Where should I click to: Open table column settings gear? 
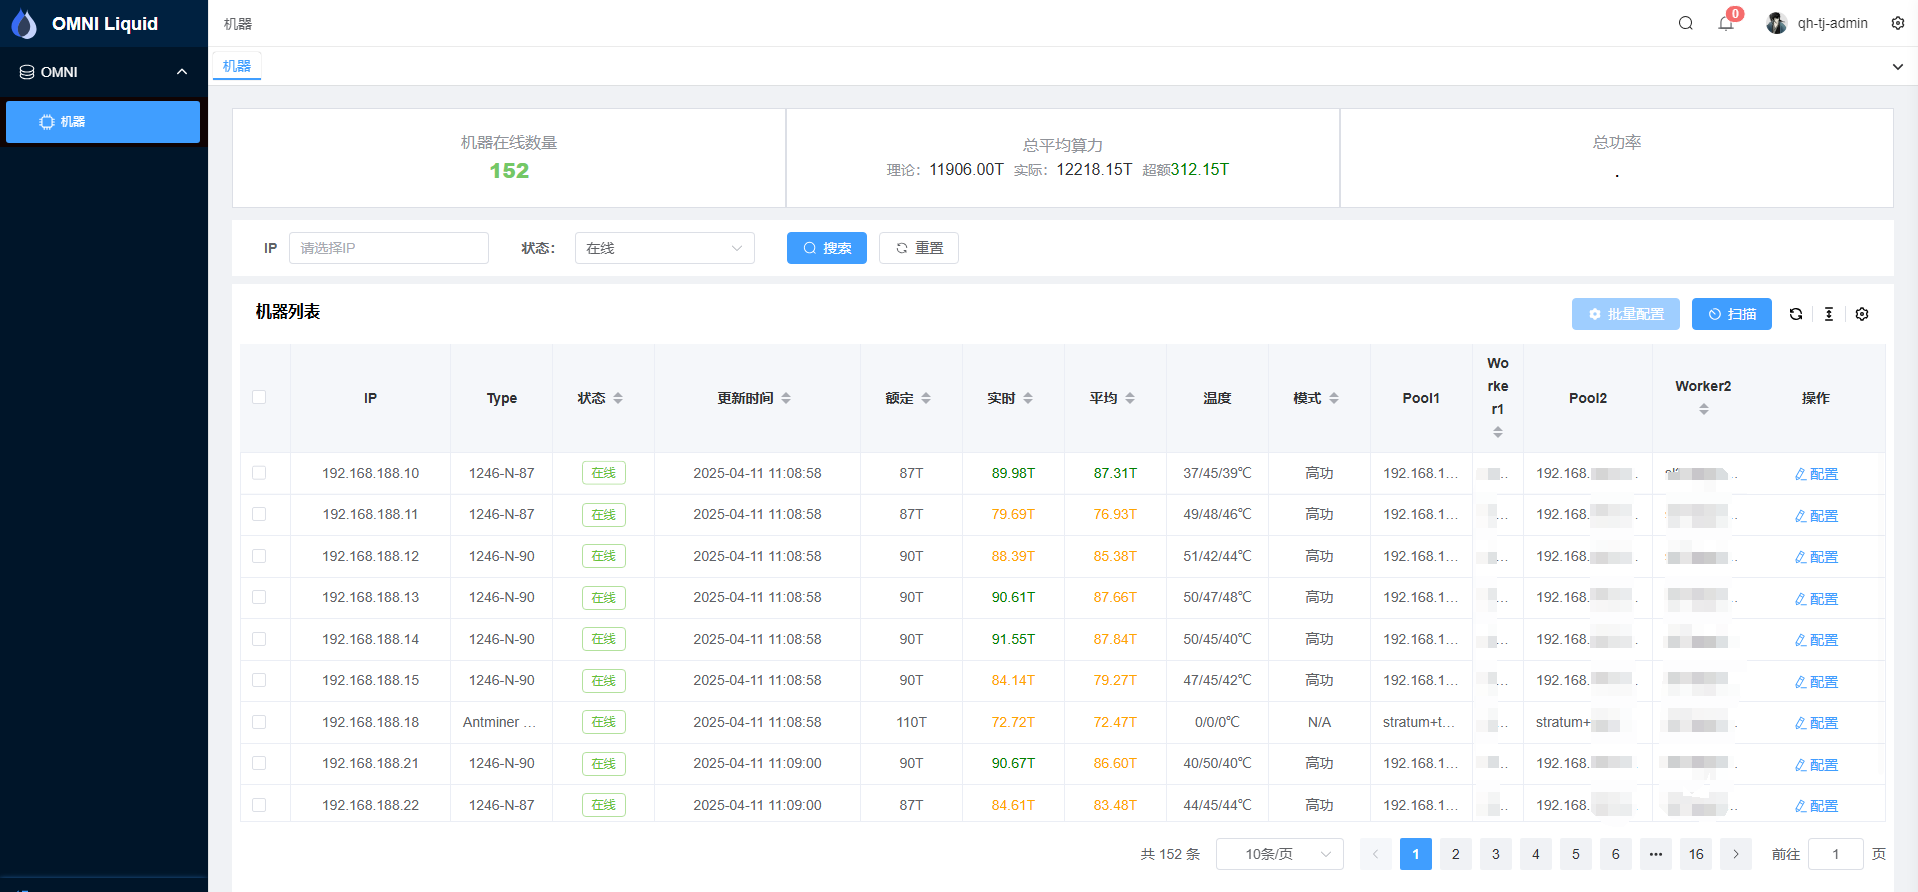(1862, 314)
